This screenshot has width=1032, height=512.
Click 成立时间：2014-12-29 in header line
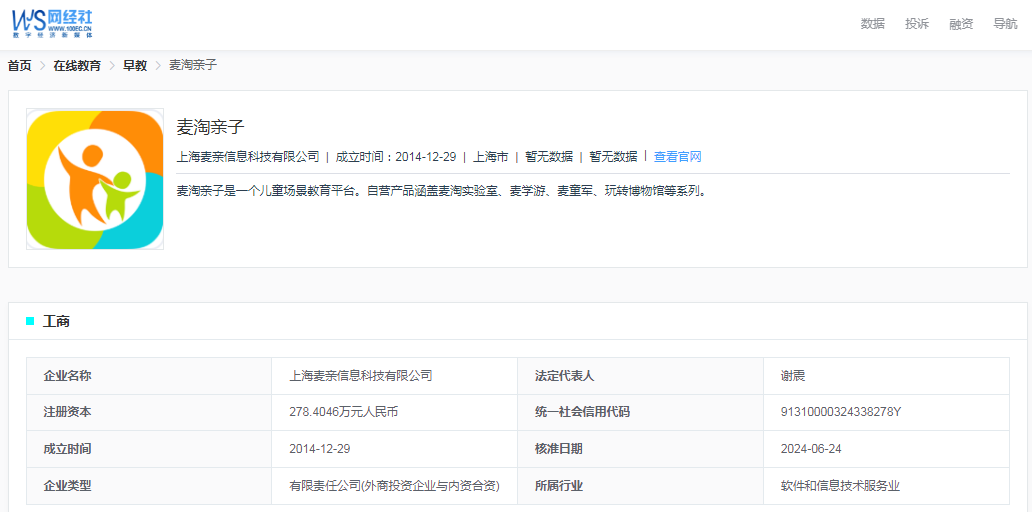click(396, 157)
